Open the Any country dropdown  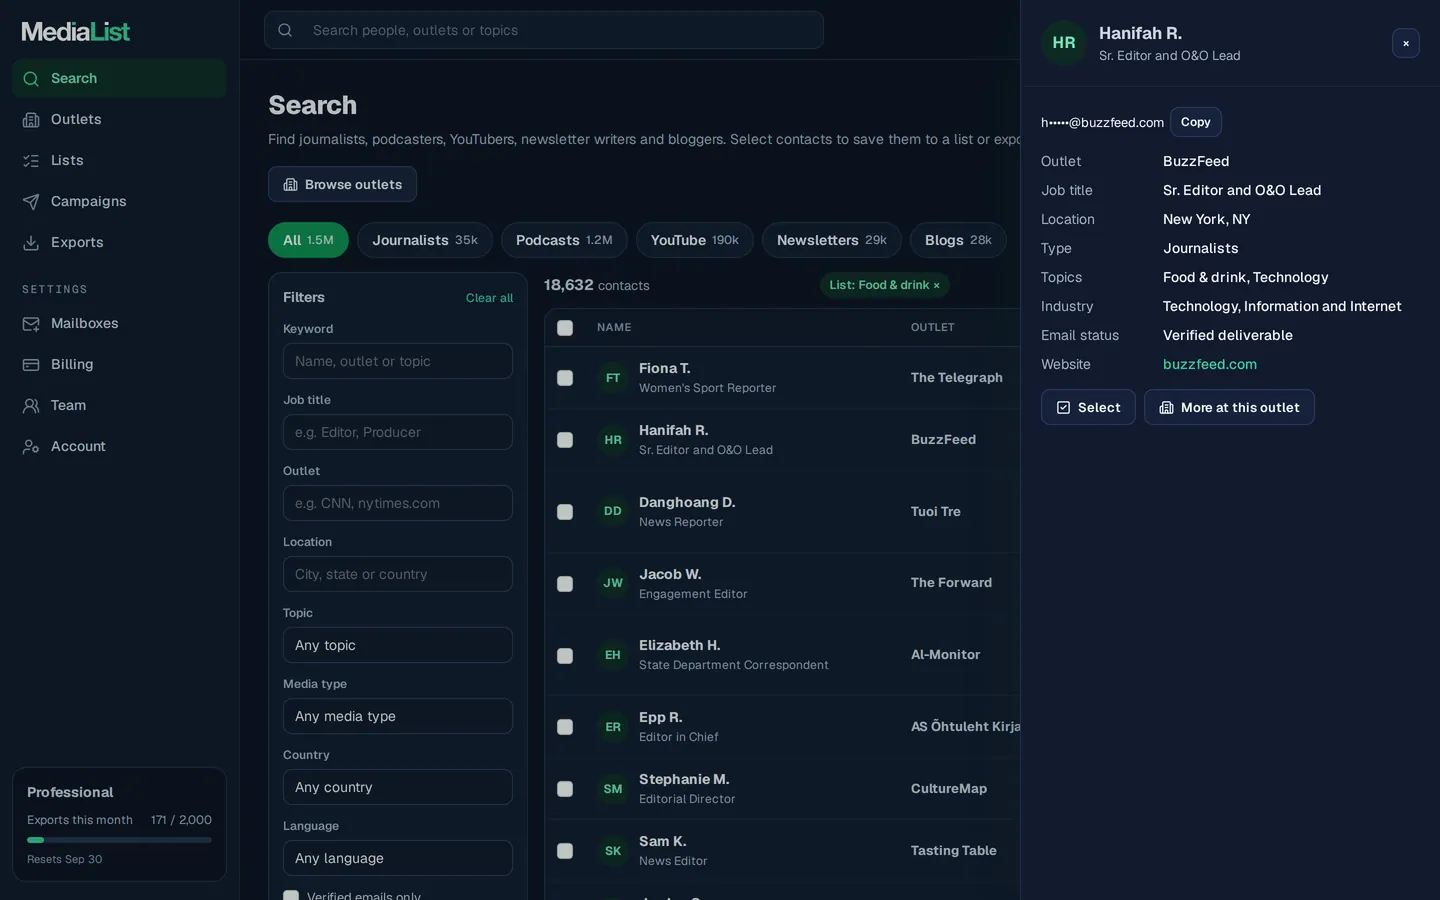[398, 787]
